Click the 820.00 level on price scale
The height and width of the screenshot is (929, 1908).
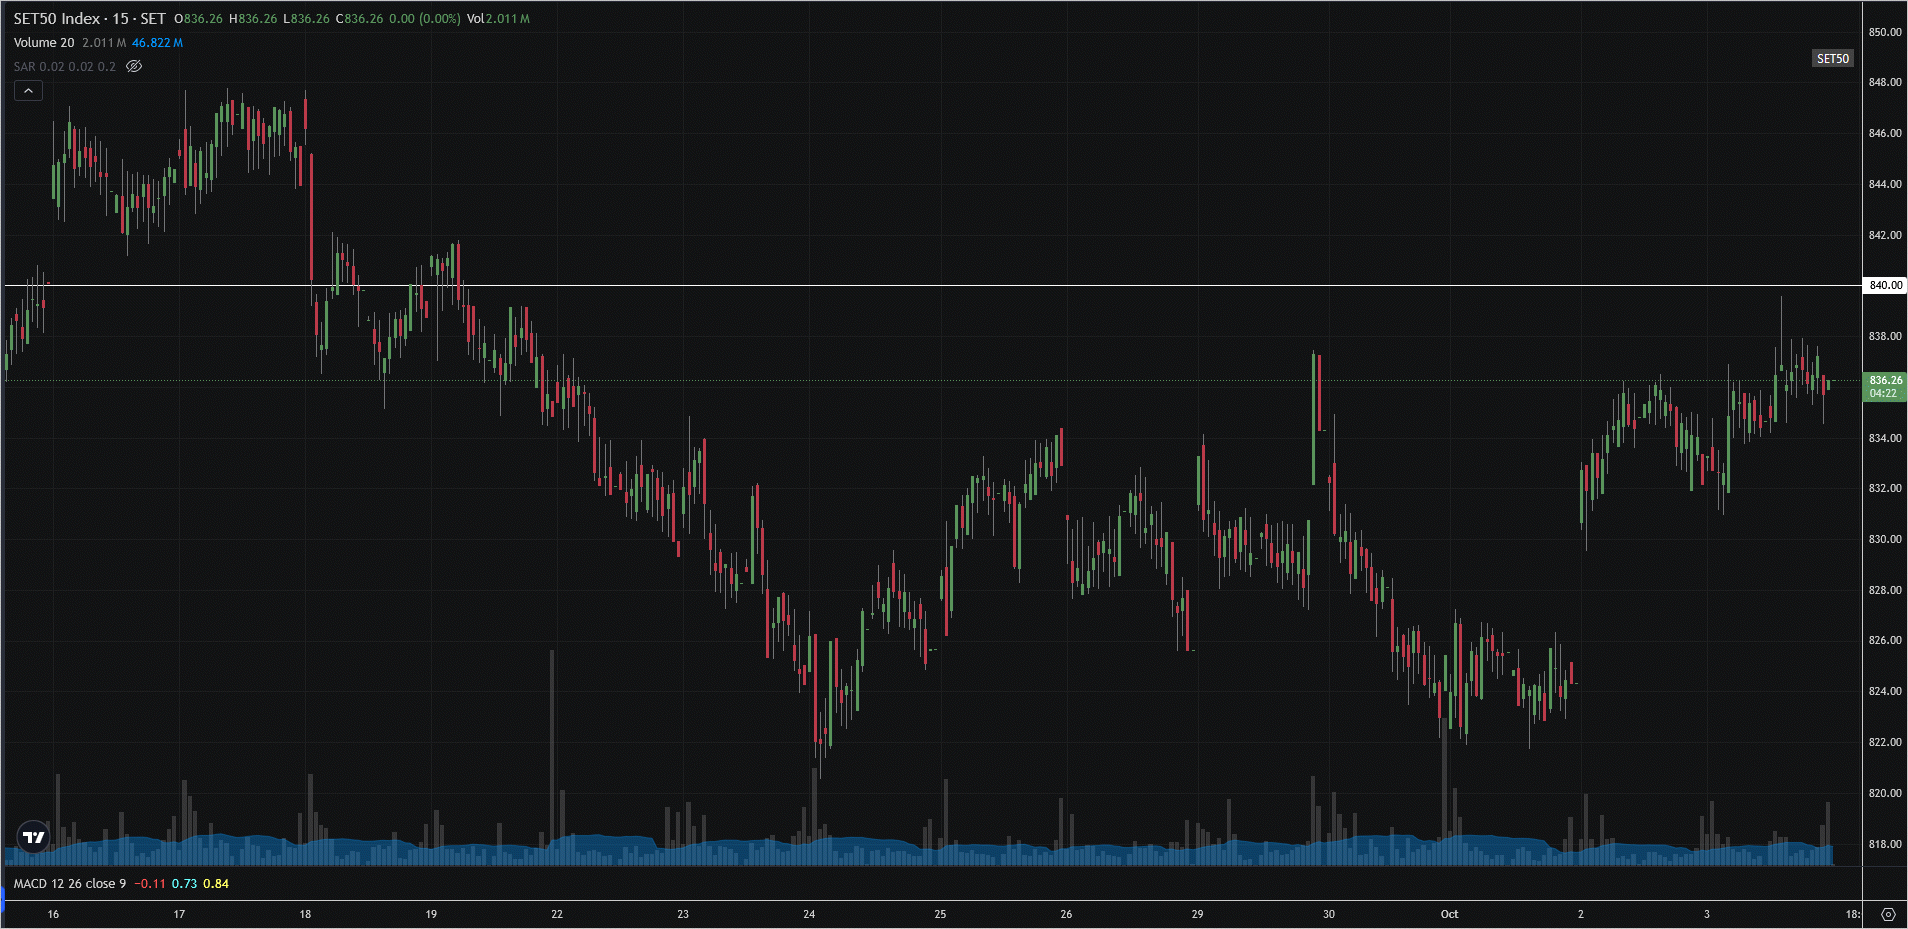(1885, 793)
